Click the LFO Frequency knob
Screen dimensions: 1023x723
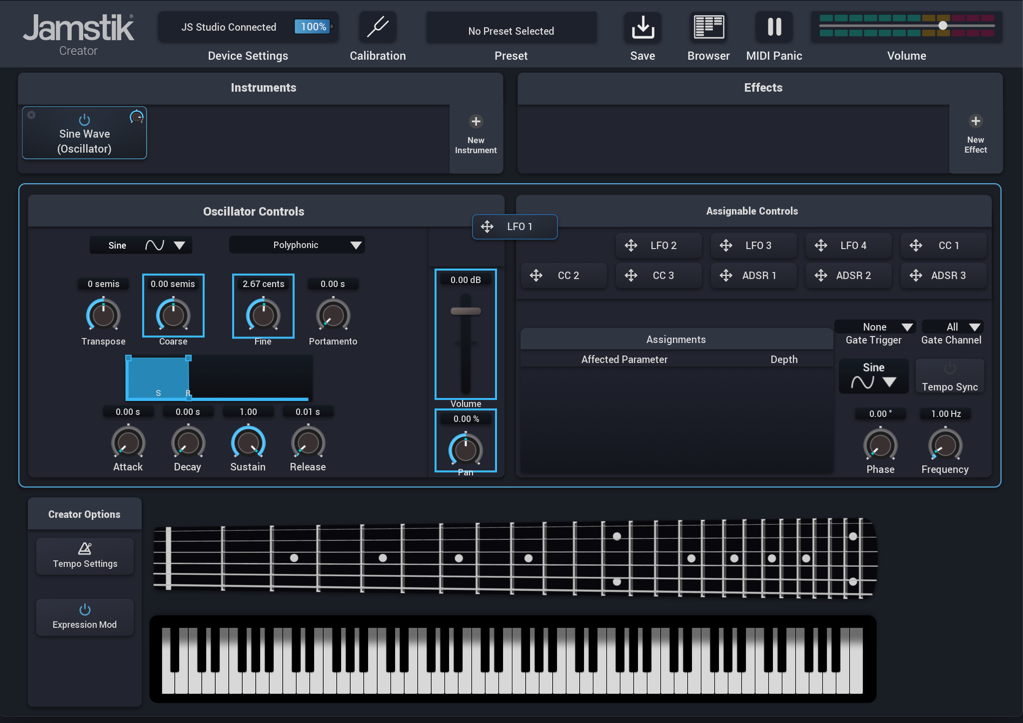[945, 445]
